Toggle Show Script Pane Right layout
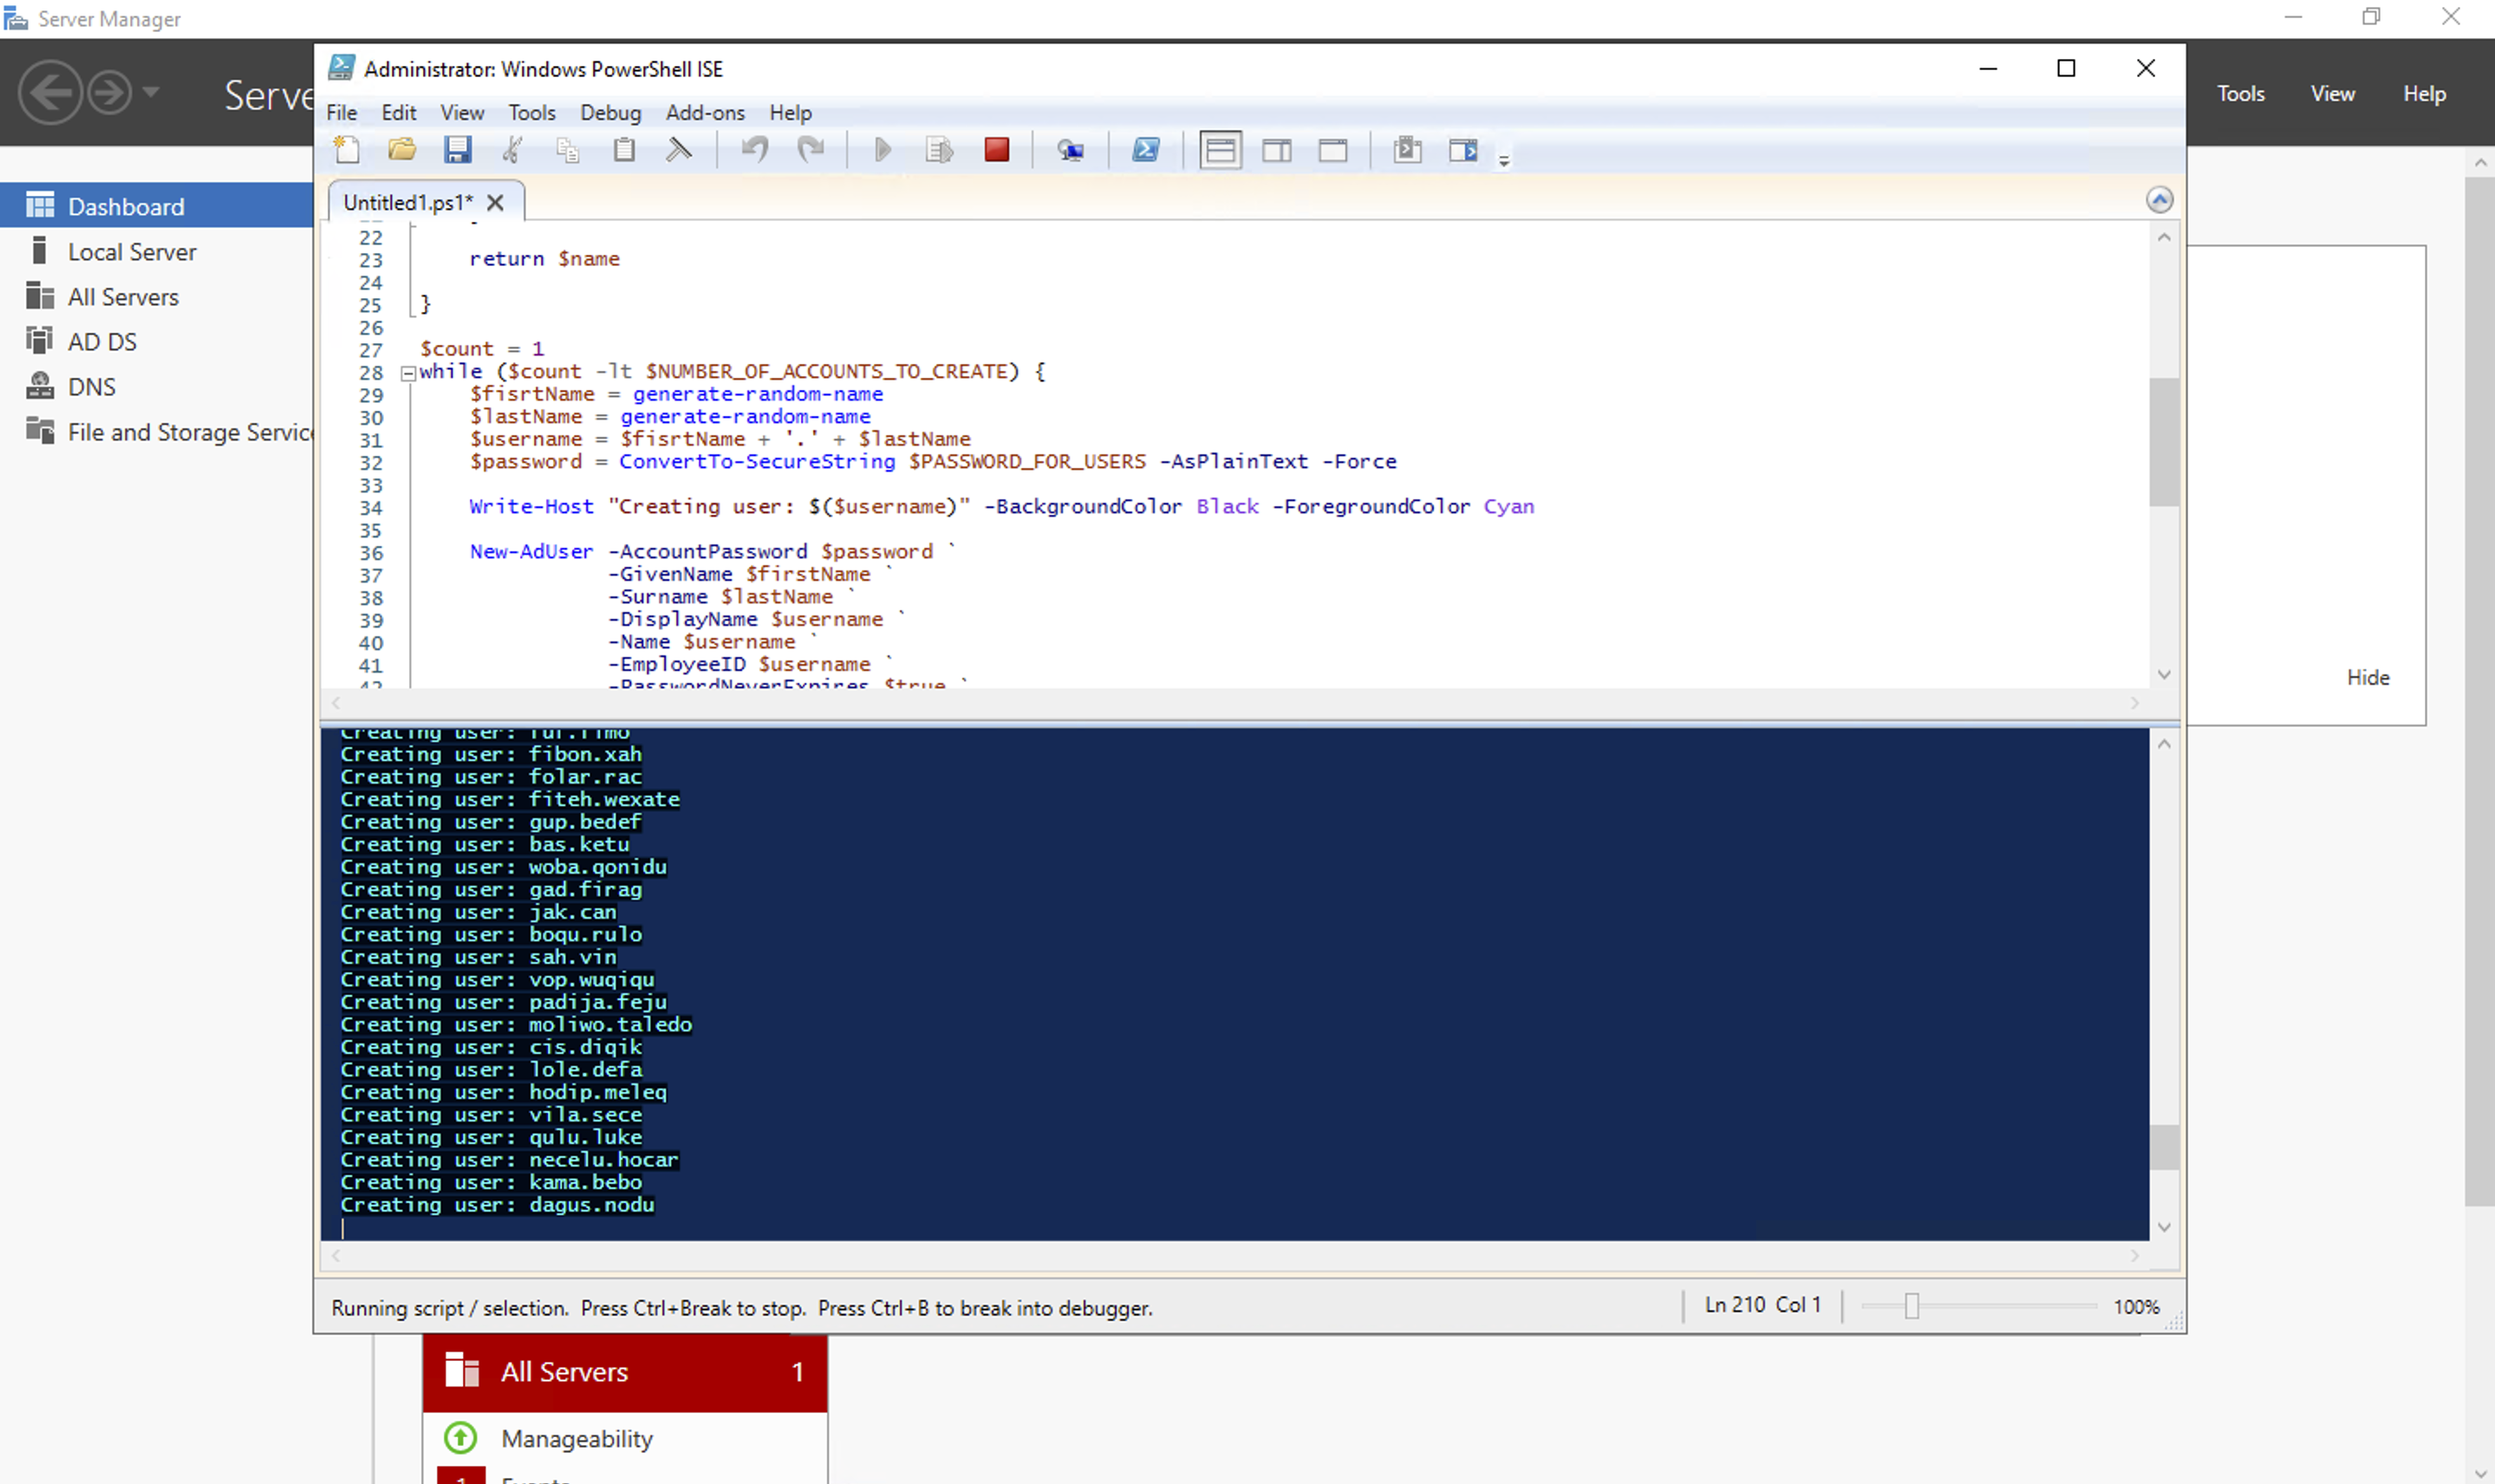 click(x=1276, y=150)
